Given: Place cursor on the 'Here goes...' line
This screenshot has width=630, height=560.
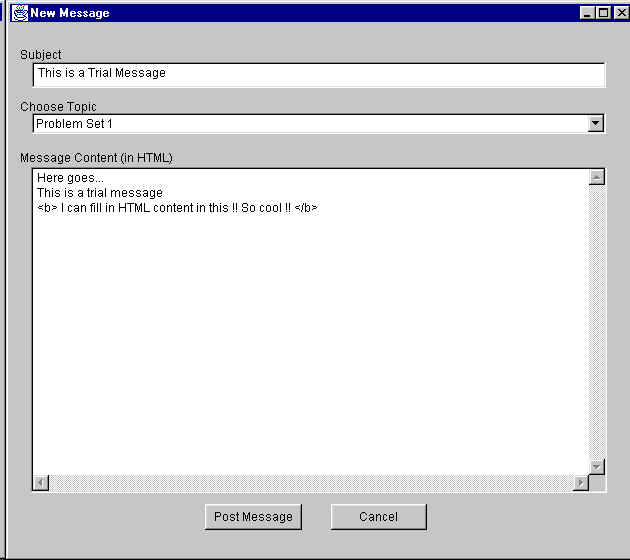Looking at the screenshot, I should pyautogui.click(x=70, y=178).
